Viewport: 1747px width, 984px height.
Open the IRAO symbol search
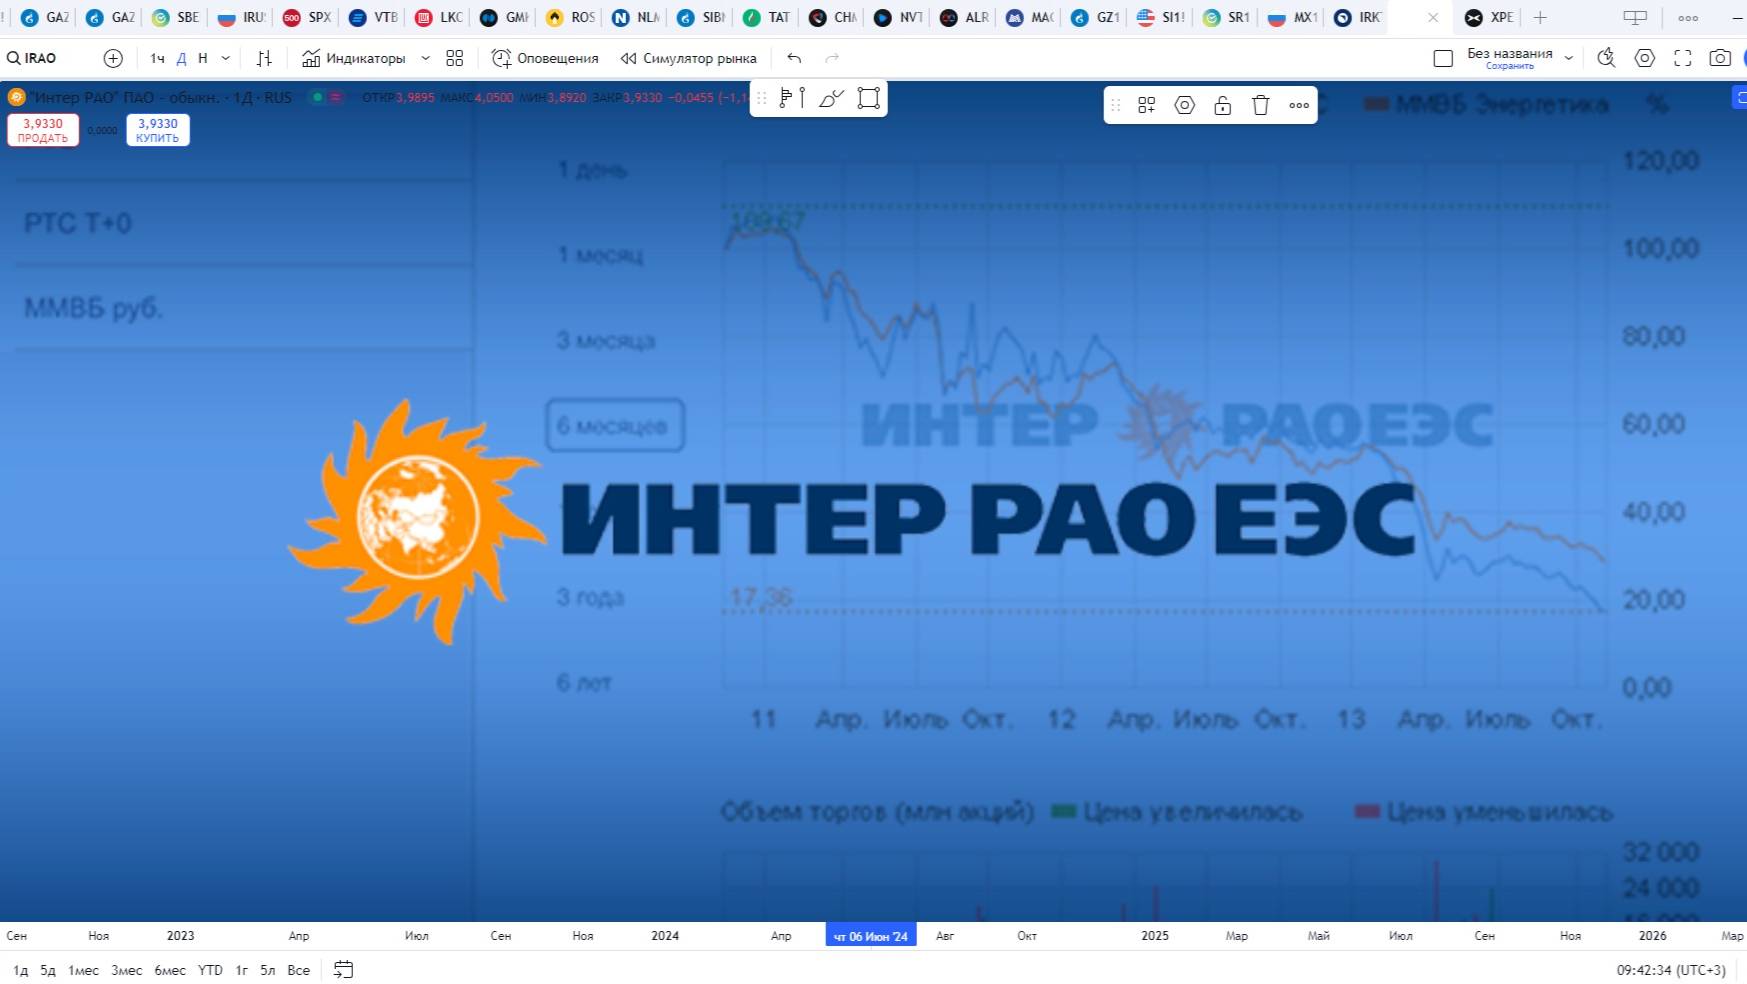(x=32, y=58)
